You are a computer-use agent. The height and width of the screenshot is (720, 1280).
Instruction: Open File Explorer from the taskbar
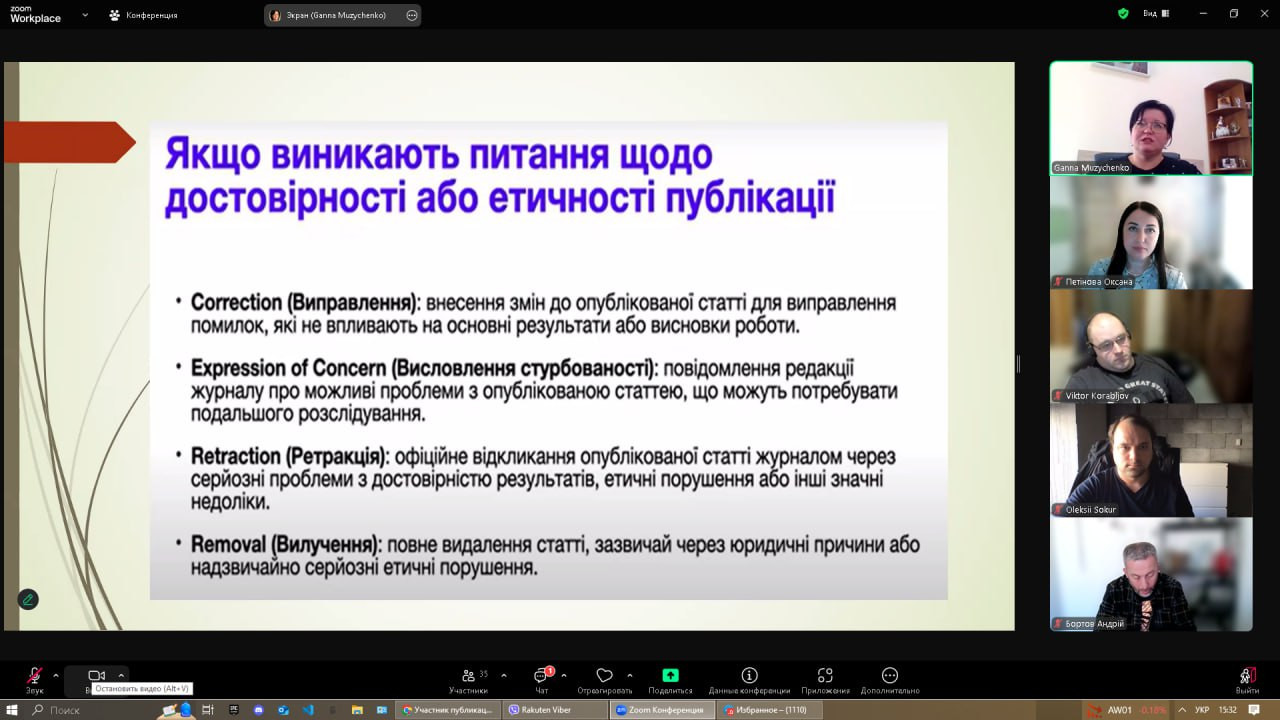click(357, 709)
